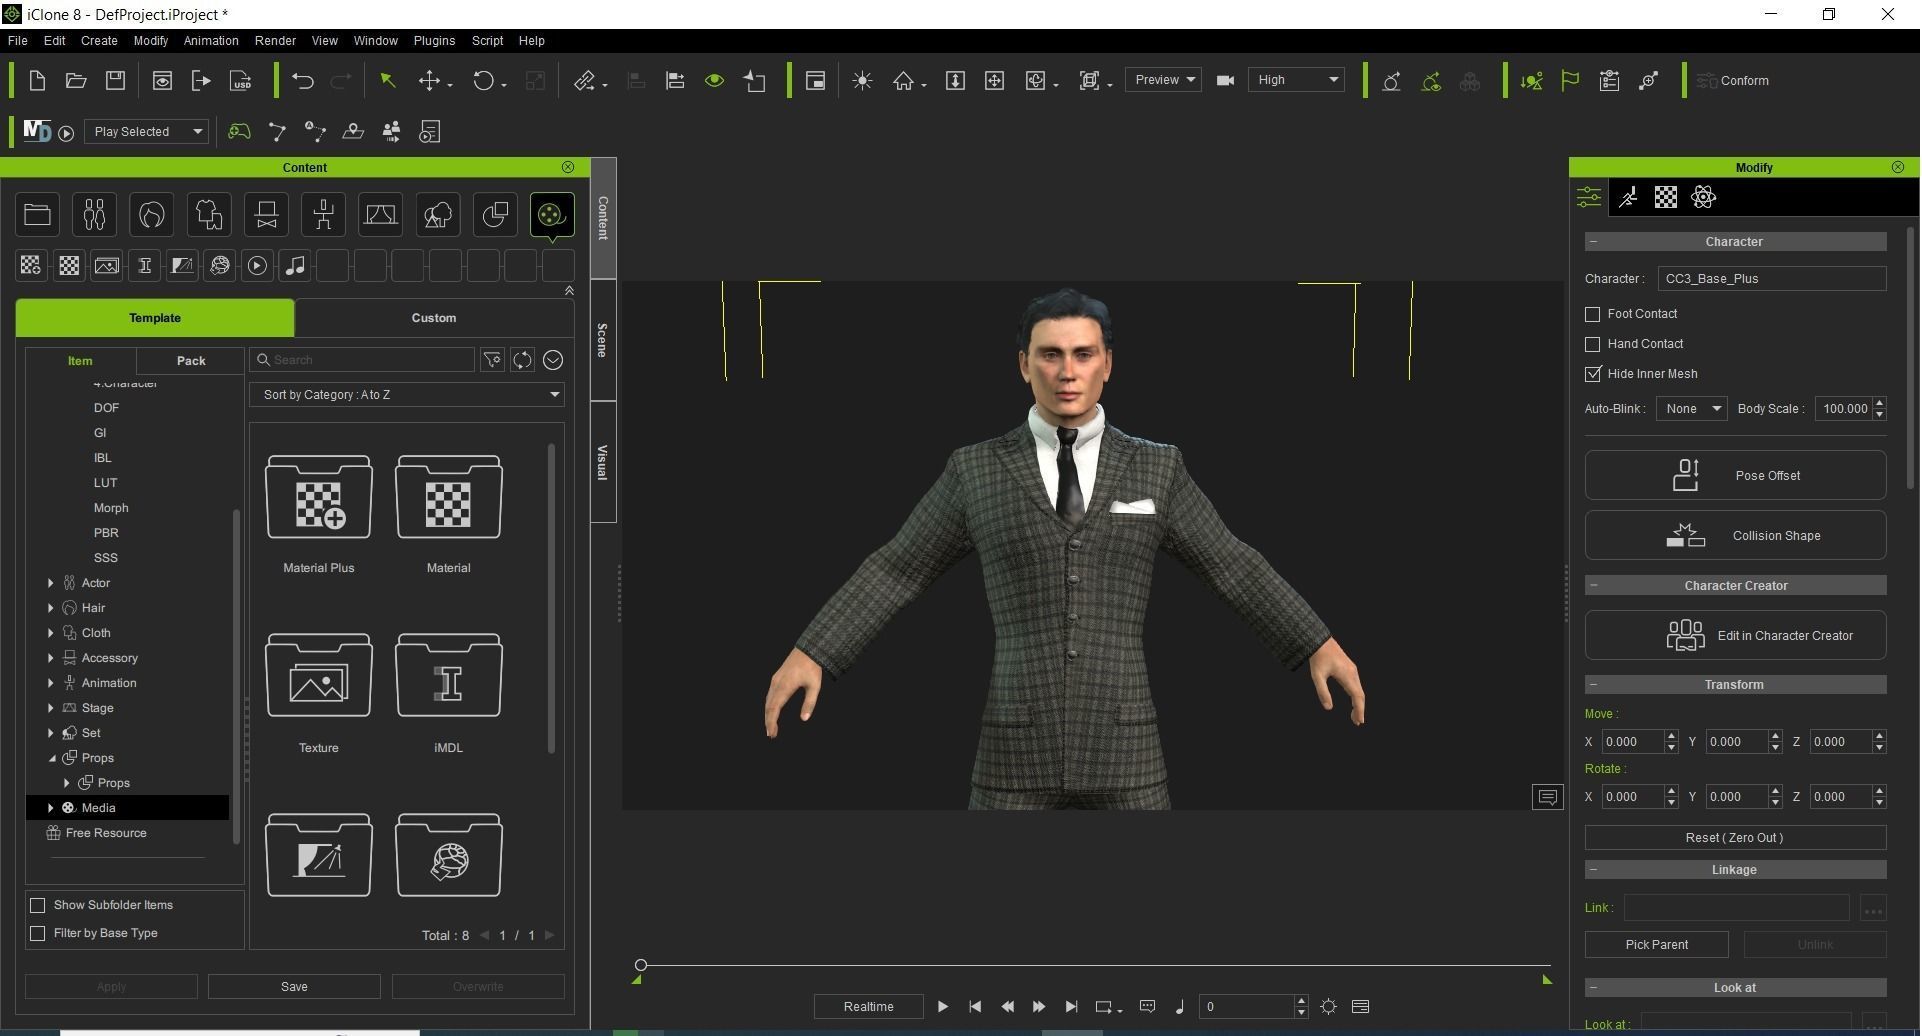The height and width of the screenshot is (1036, 1922).
Task: Open the Material Plus folder
Action: click(318, 498)
